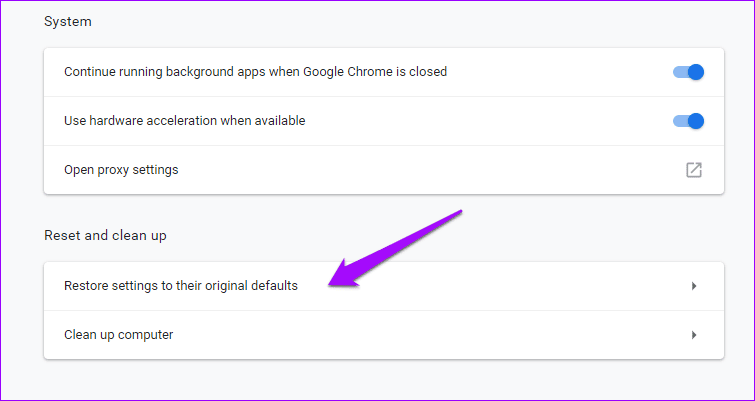Click the "Use hardware acceleration when available" label
This screenshot has width=755, height=401.
tap(184, 121)
